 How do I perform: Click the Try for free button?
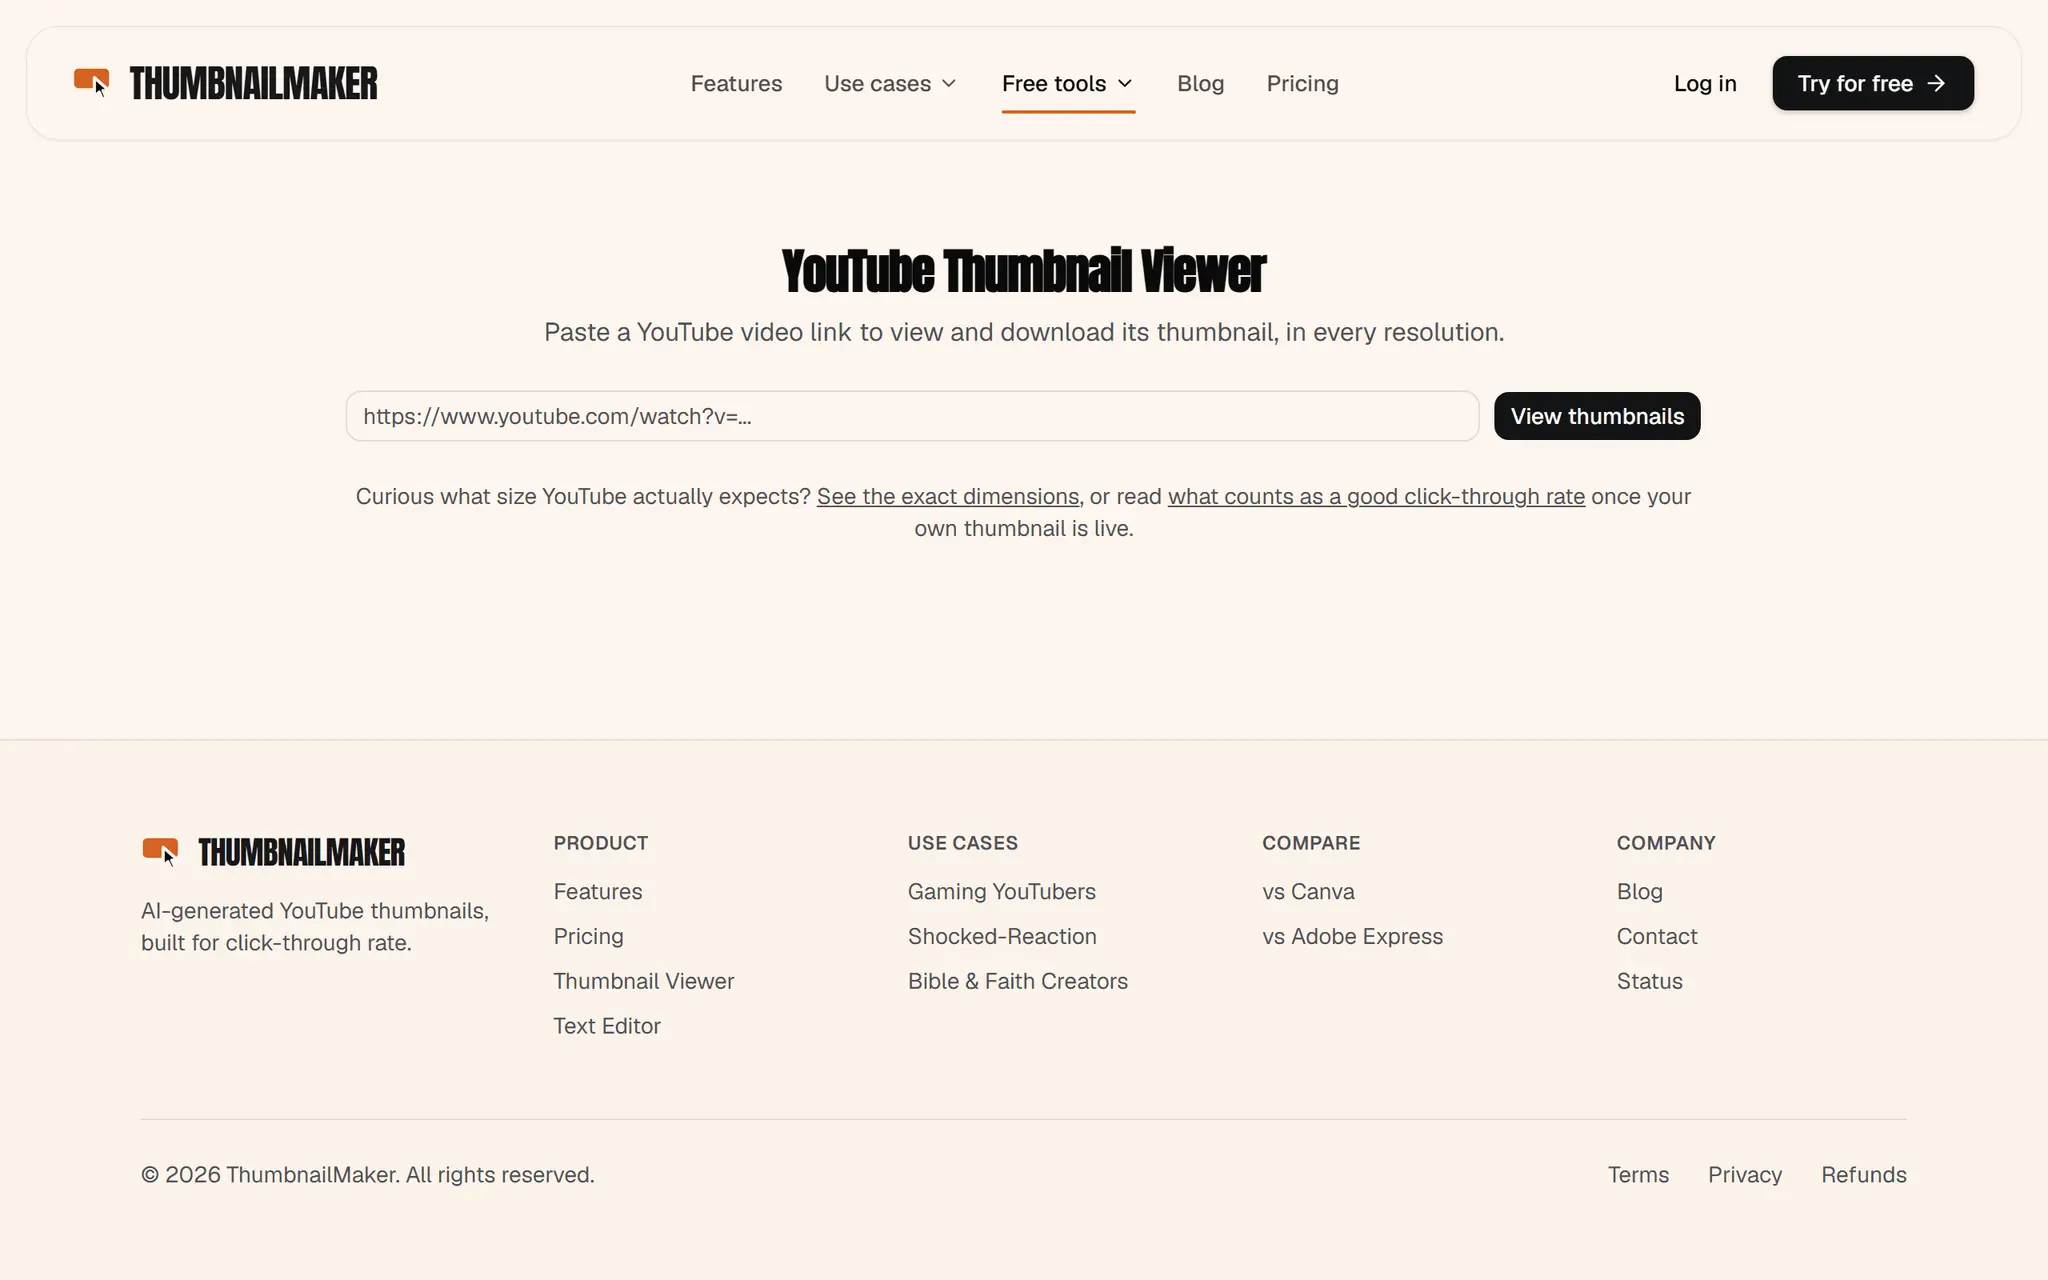coord(1873,83)
